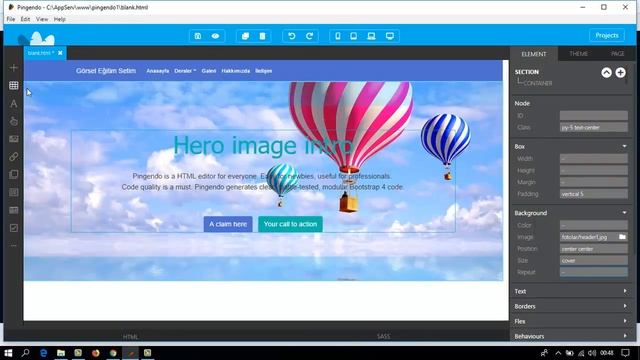The height and width of the screenshot is (360, 640).
Task: Switch to laptop preview size
Action: 371,36
